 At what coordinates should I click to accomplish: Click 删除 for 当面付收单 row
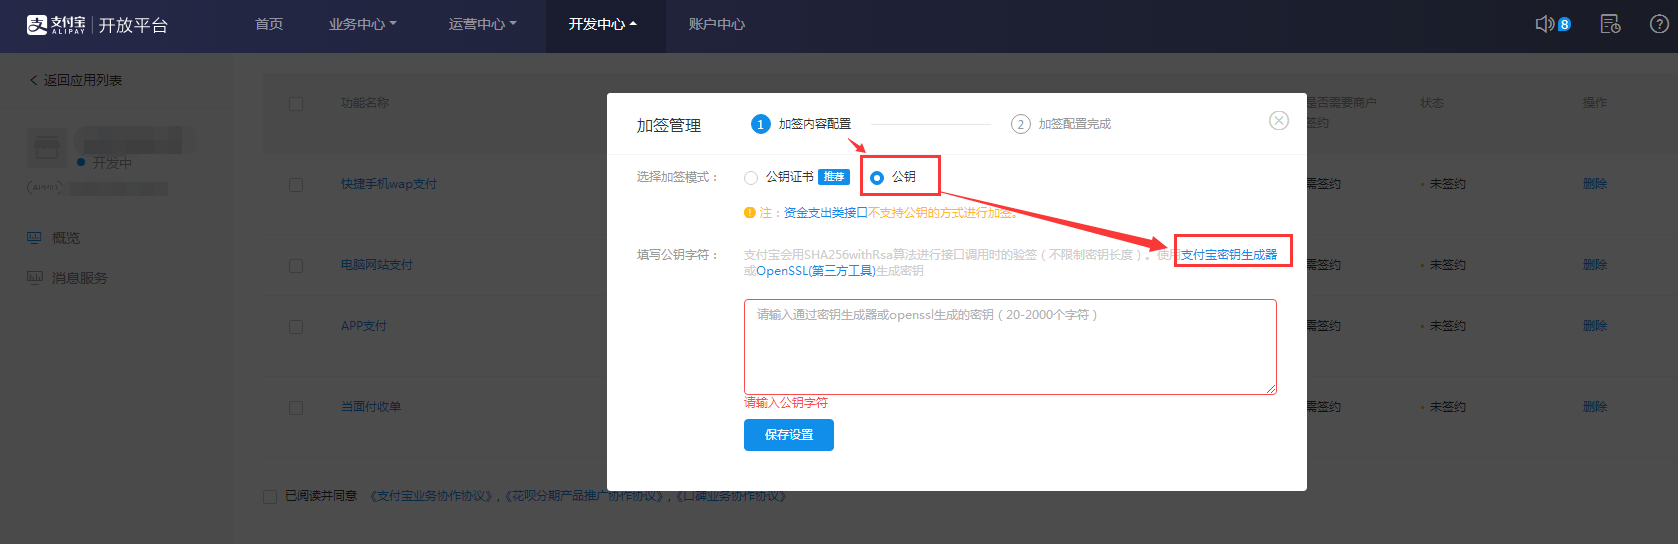tap(1595, 407)
